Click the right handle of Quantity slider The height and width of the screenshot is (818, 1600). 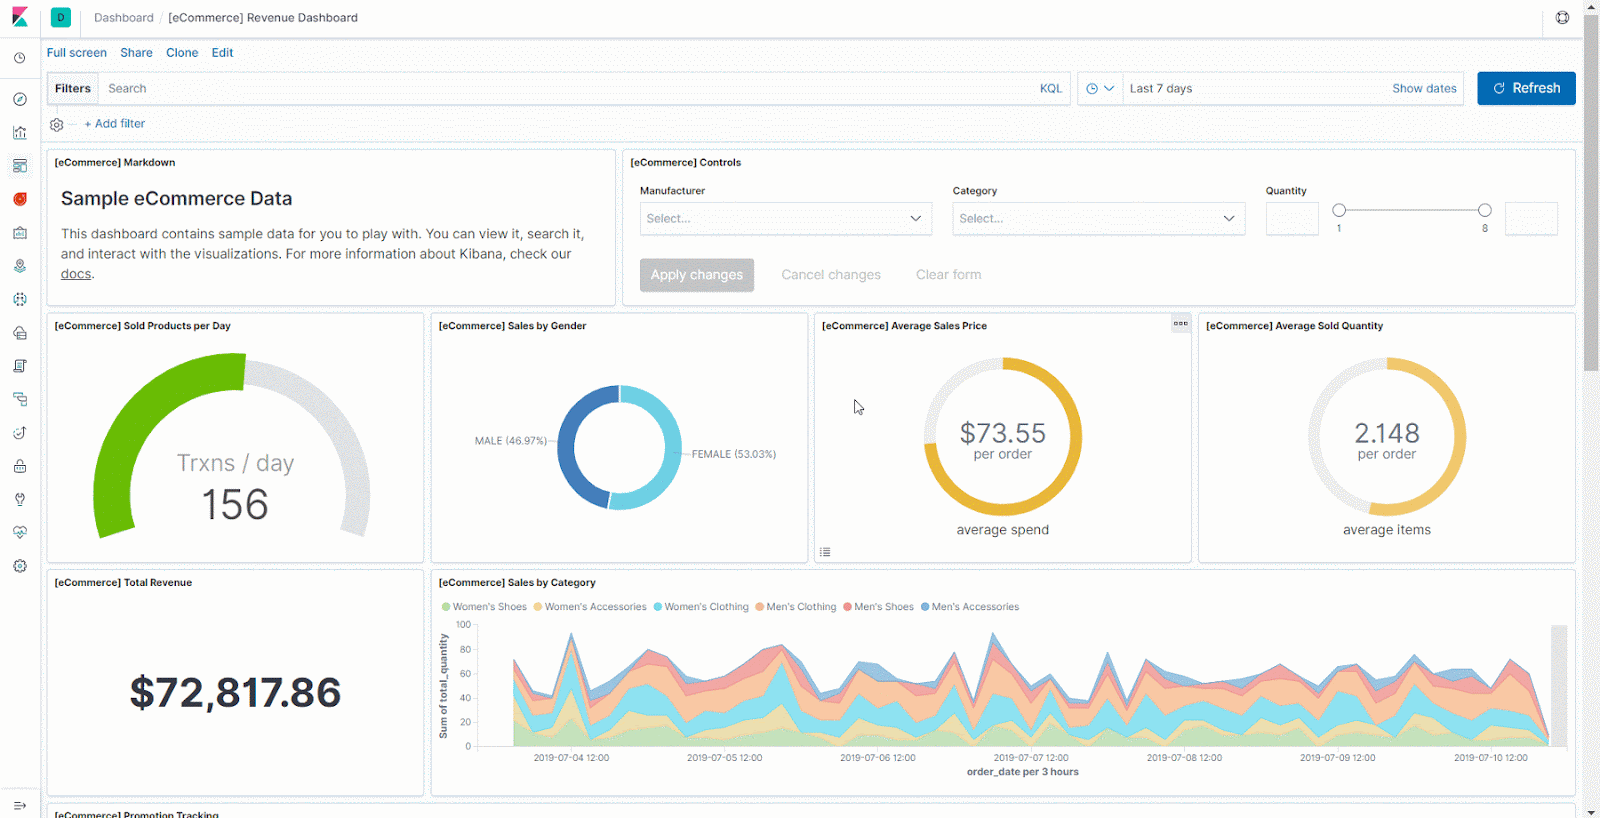click(1484, 210)
